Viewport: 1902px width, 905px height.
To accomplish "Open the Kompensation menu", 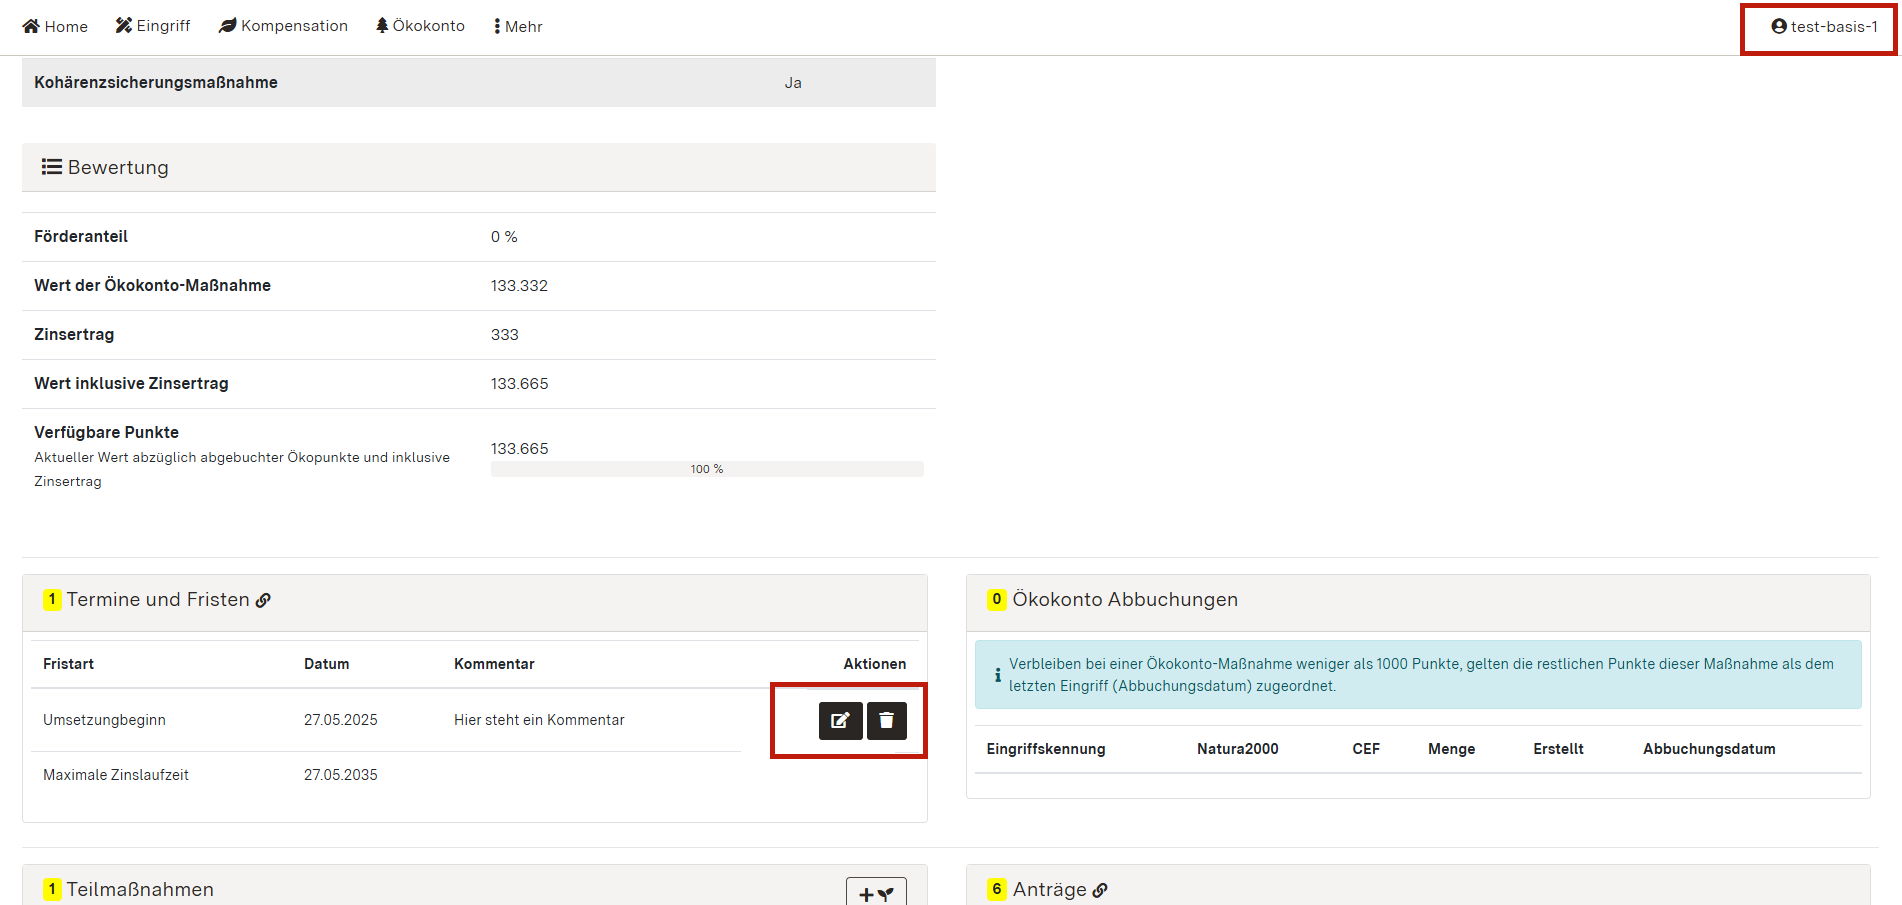I will pos(283,26).
